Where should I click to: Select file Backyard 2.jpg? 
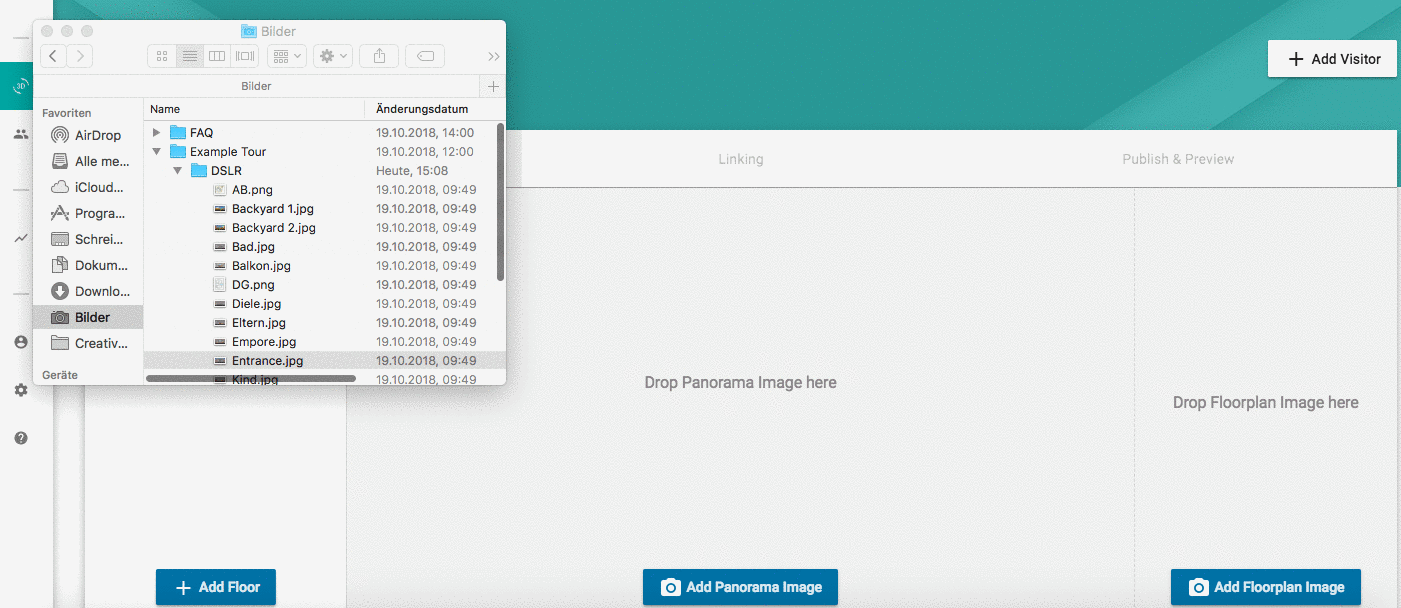(319, 227)
